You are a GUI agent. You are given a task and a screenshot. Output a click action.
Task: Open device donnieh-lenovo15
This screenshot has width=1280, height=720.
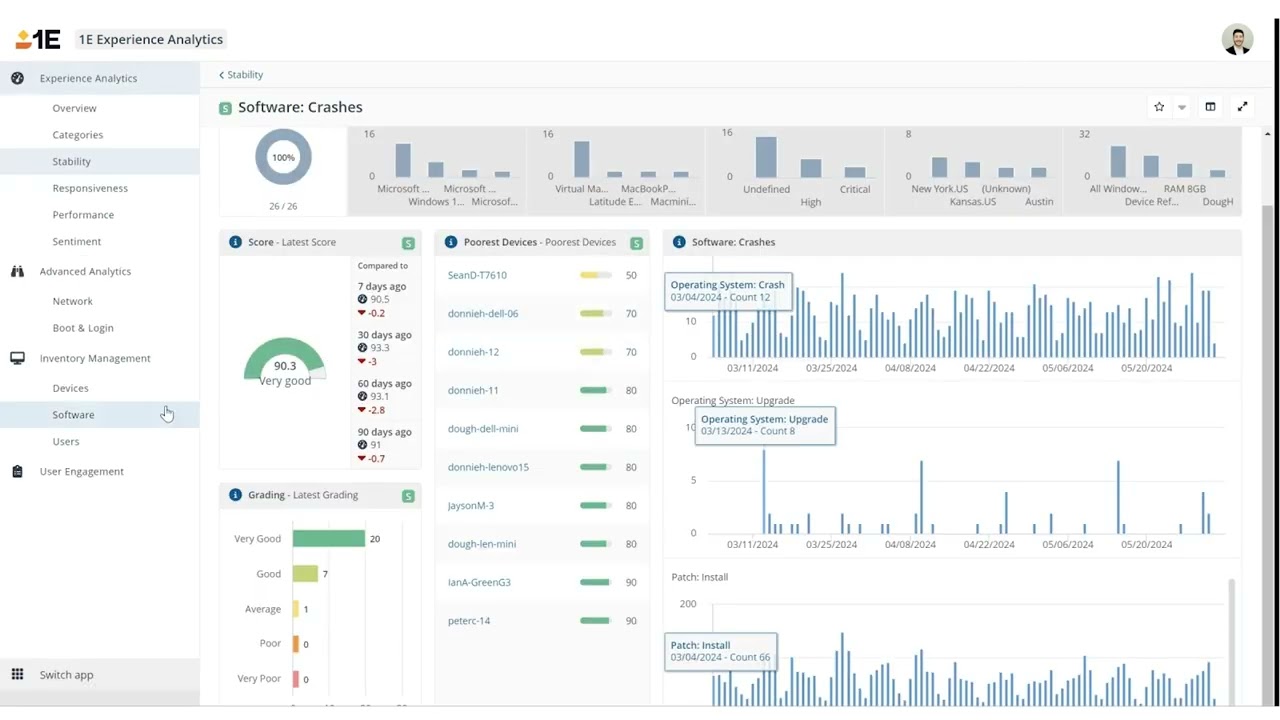click(x=488, y=467)
